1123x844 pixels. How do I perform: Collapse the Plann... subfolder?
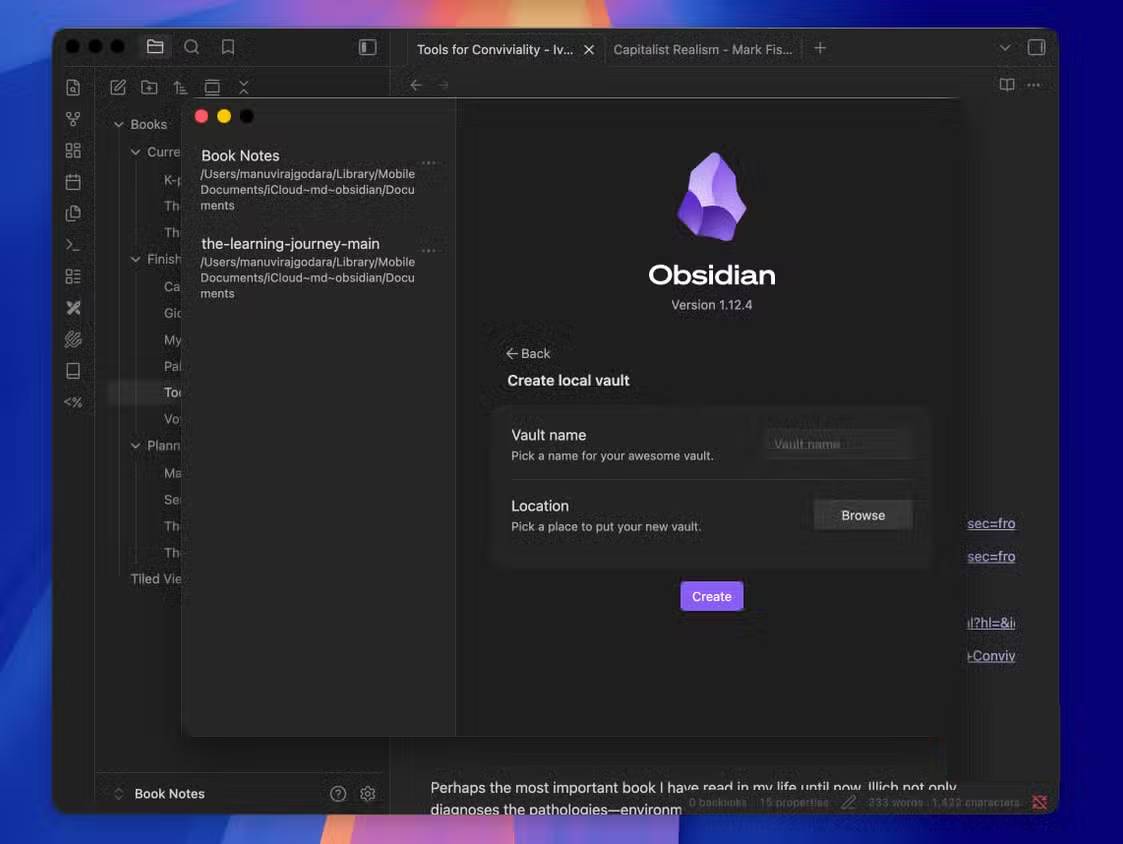135,446
